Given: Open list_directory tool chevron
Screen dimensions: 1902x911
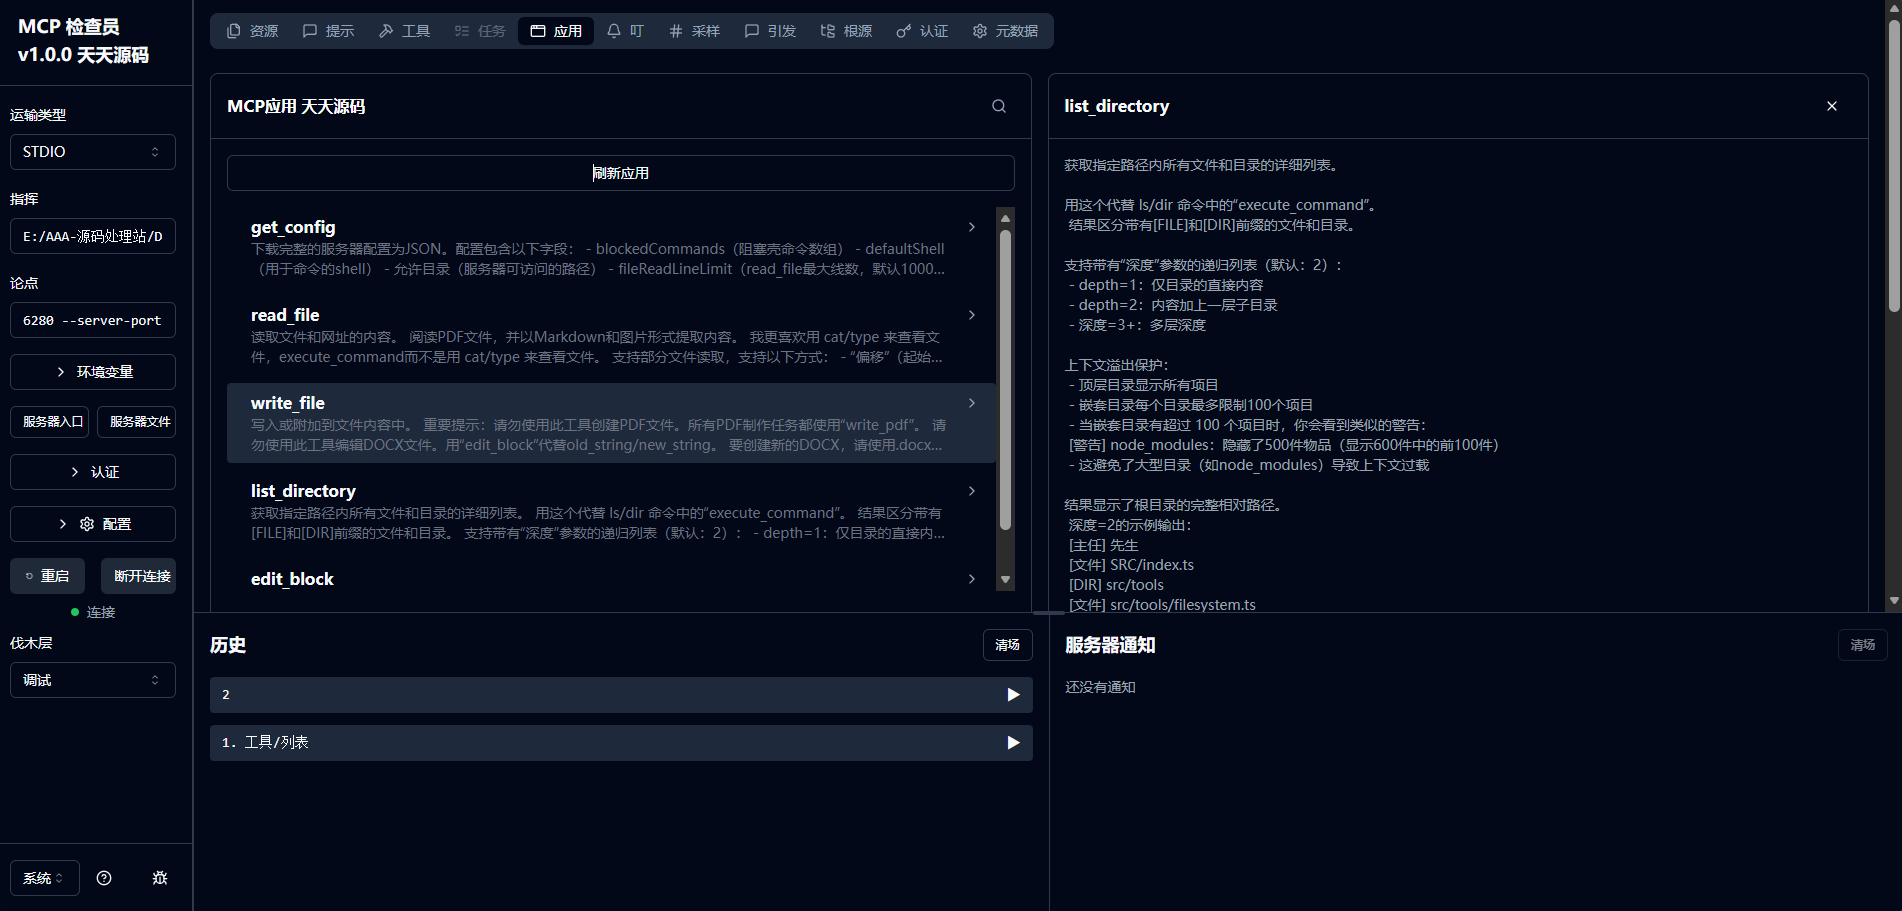Looking at the screenshot, I should (971, 491).
